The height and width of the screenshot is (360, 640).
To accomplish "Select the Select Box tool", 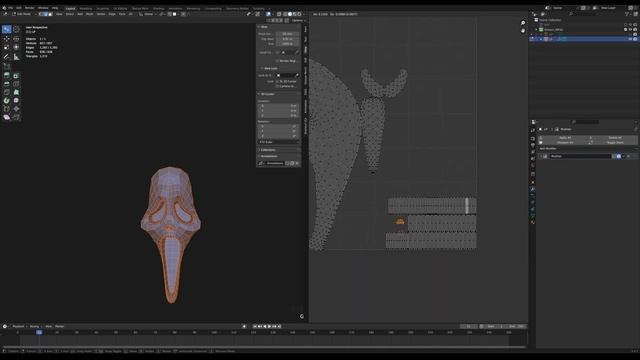I will pyautogui.click(x=7, y=29).
